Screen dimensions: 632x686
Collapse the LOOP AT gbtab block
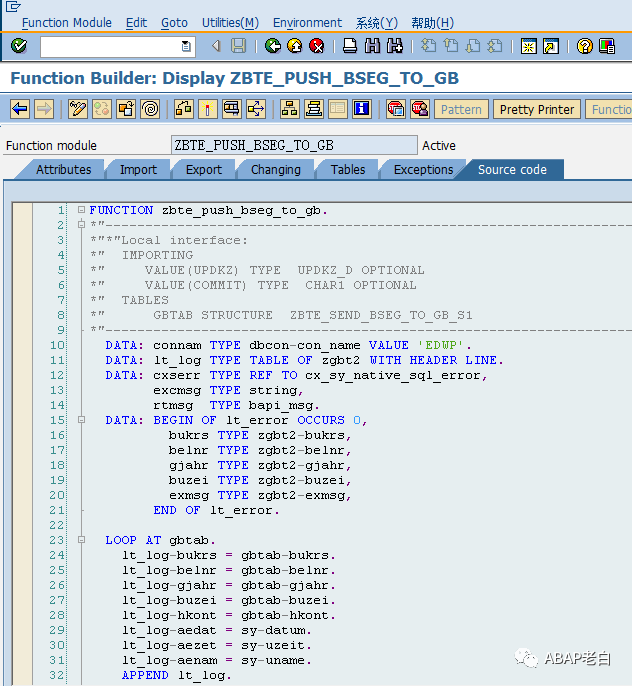81,539
